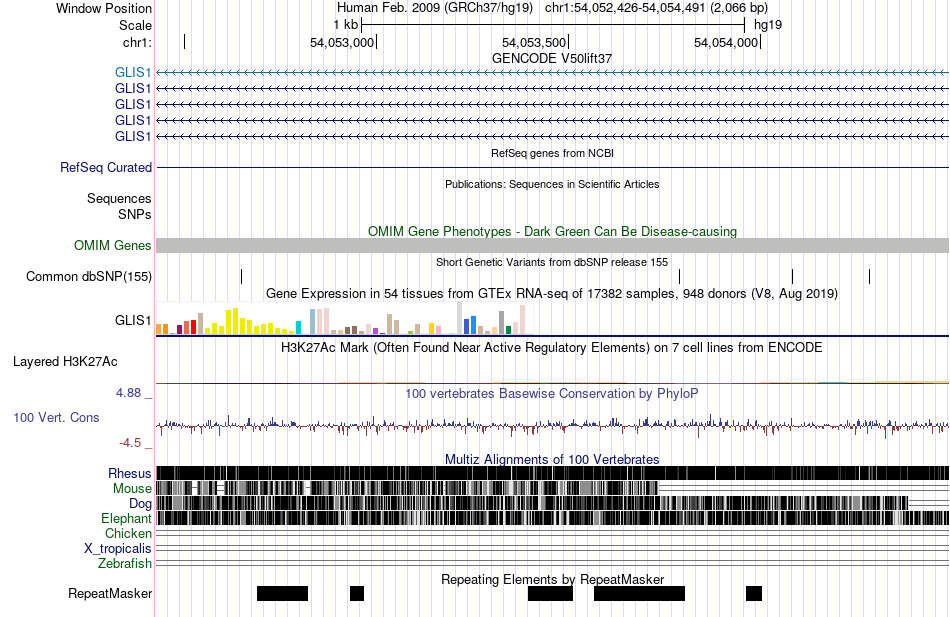Screen dimensions: 950x617
Task: Click the -4.5 PhyloP lower range value
Action: (x=130, y=443)
